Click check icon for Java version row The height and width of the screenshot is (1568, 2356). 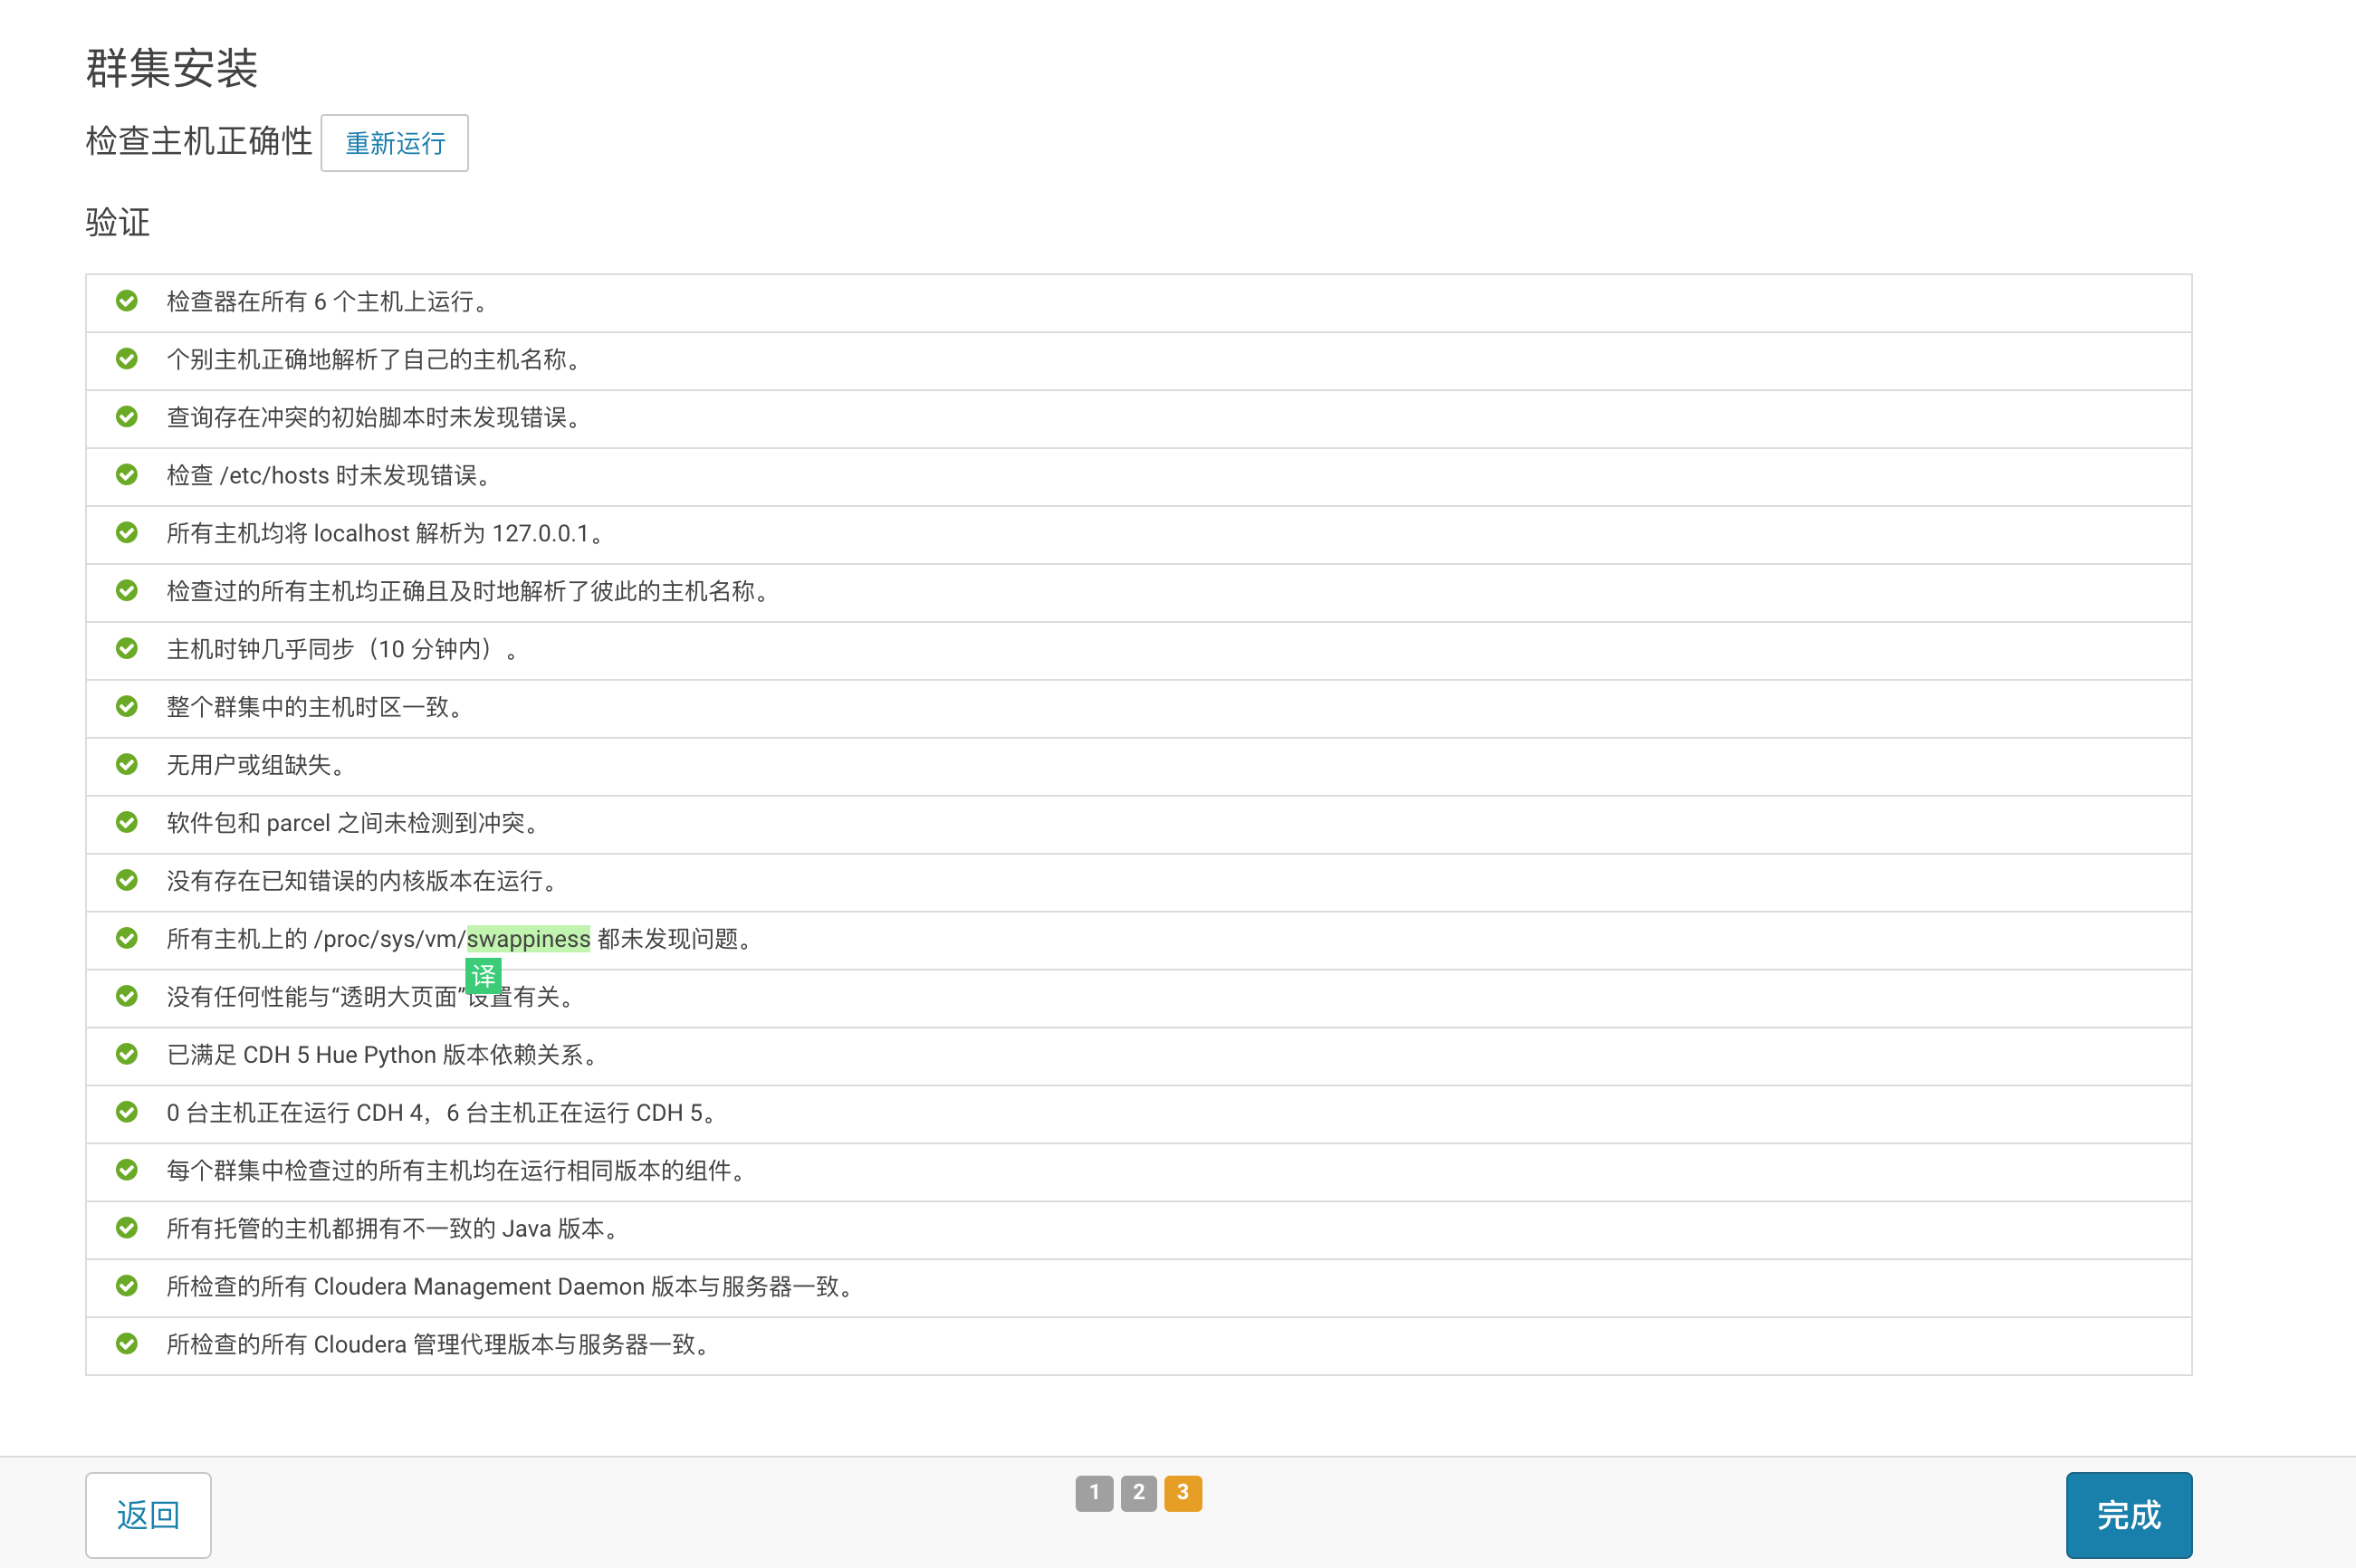[127, 1228]
